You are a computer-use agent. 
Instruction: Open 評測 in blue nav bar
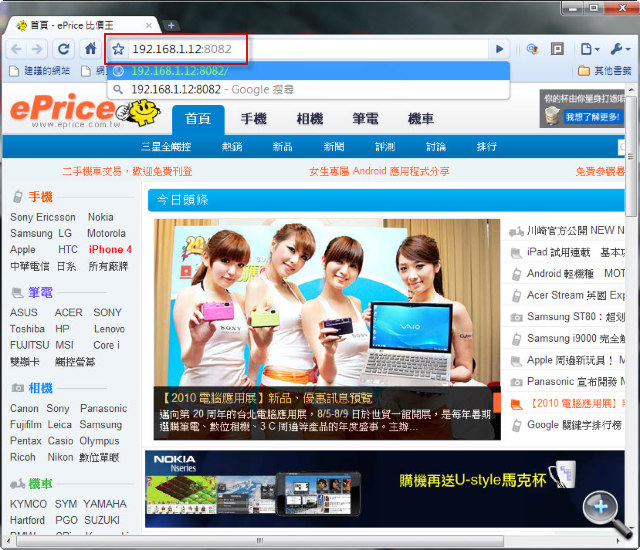(385, 147)
